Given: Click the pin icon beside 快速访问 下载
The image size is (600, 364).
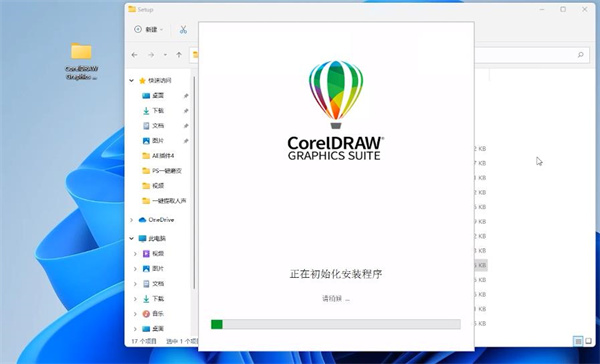Looking at the screenshot, I should pyautogui.click(x=186, y=111).
